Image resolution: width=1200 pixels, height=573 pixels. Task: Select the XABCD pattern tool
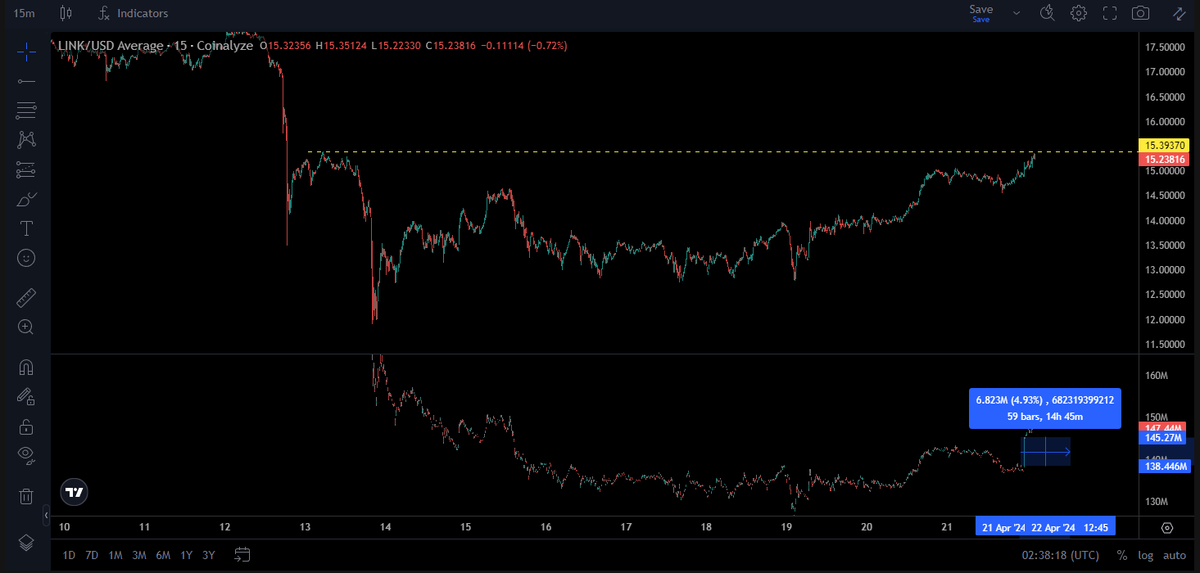click(x=26, y=140)
